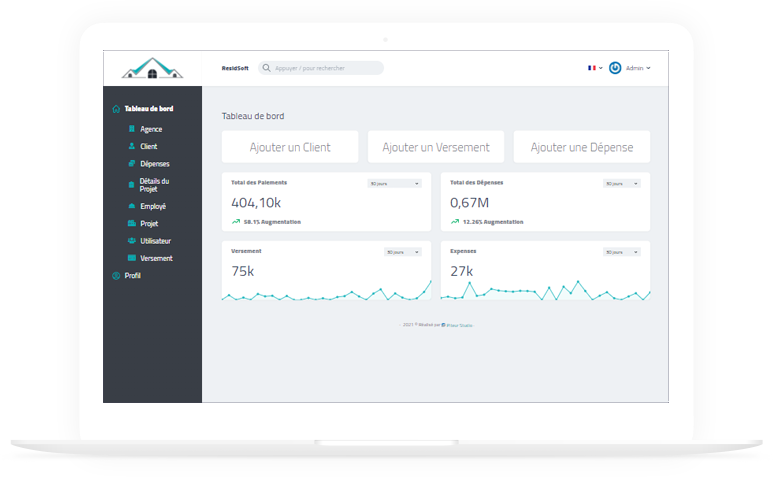Click the Client person icon
Viewport: 773px width, 478px height.
(x=132, y=146)
